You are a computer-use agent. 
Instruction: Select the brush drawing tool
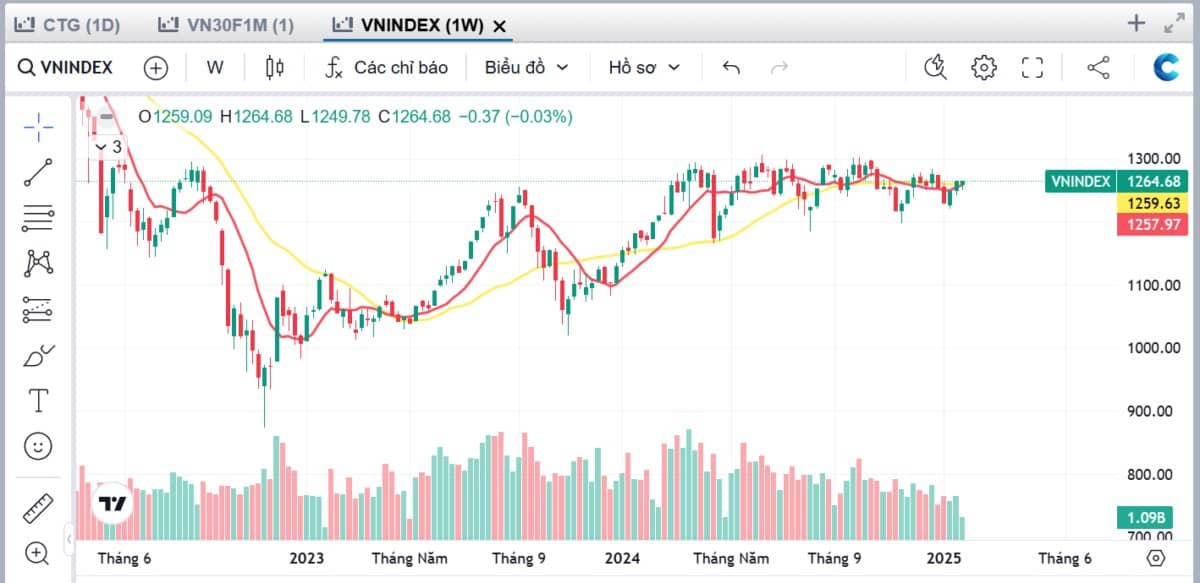(x=38, y=355)
